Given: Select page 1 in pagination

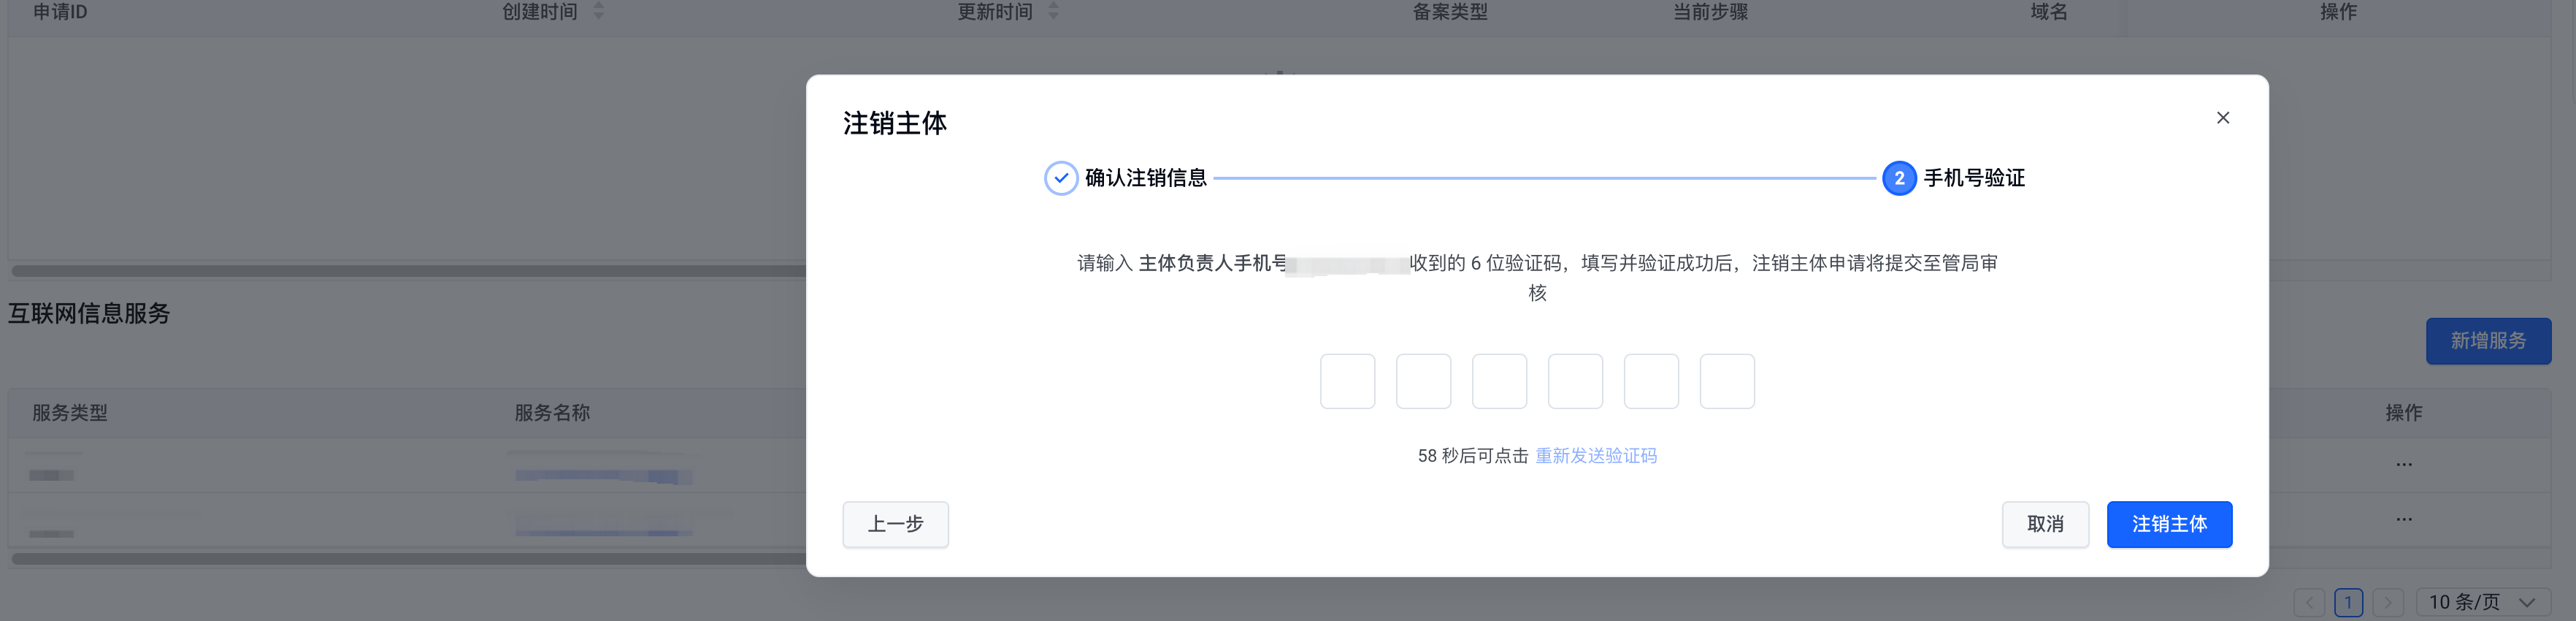Looking at the screenshot, I should (x=2348, y=602).
